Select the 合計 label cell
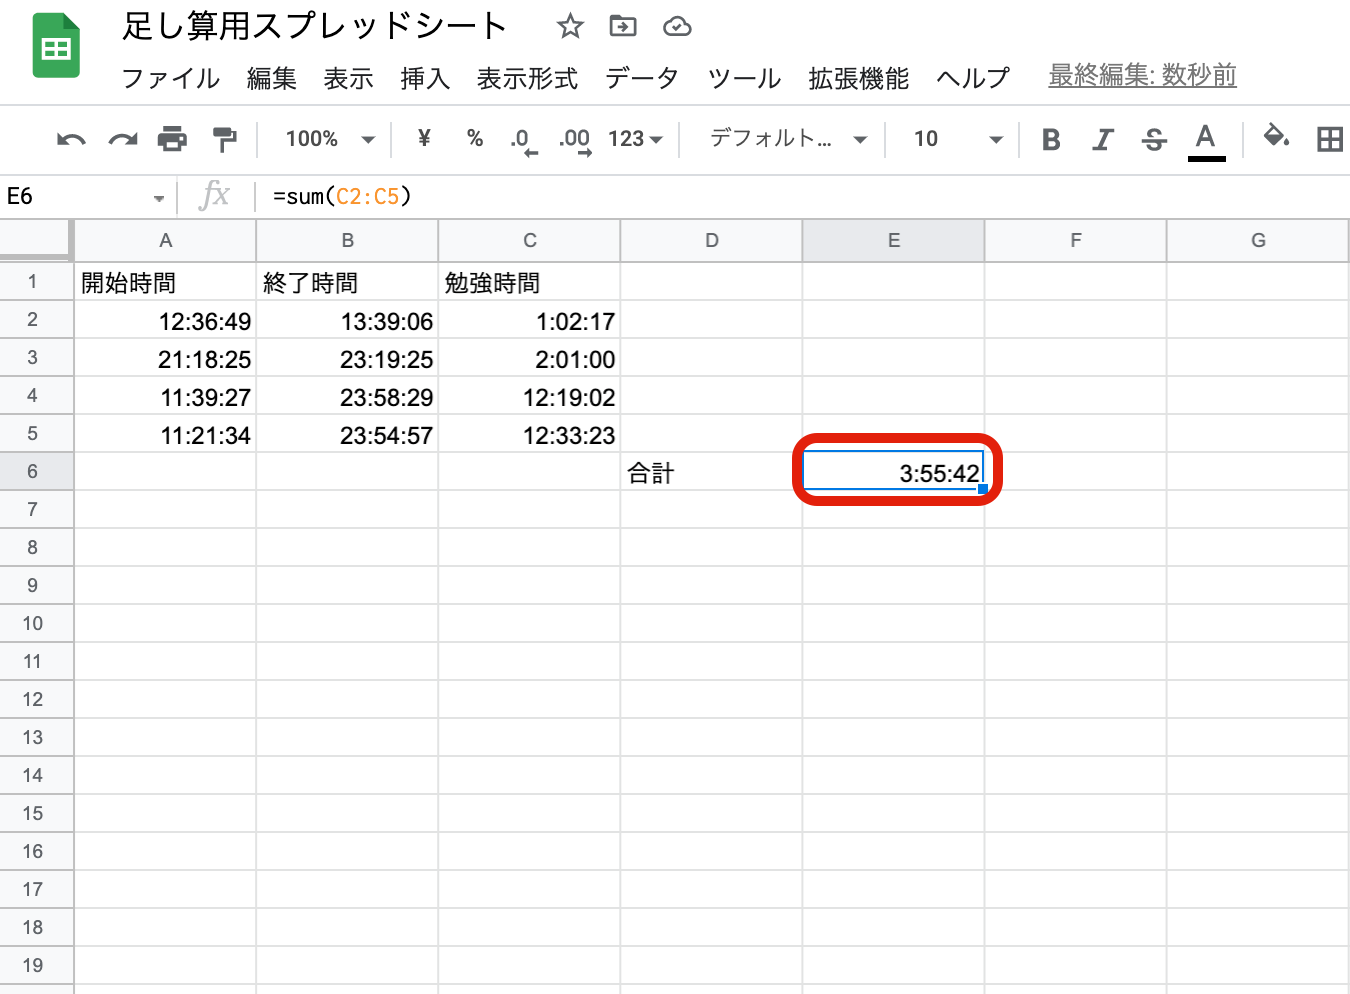 [711, 472]
